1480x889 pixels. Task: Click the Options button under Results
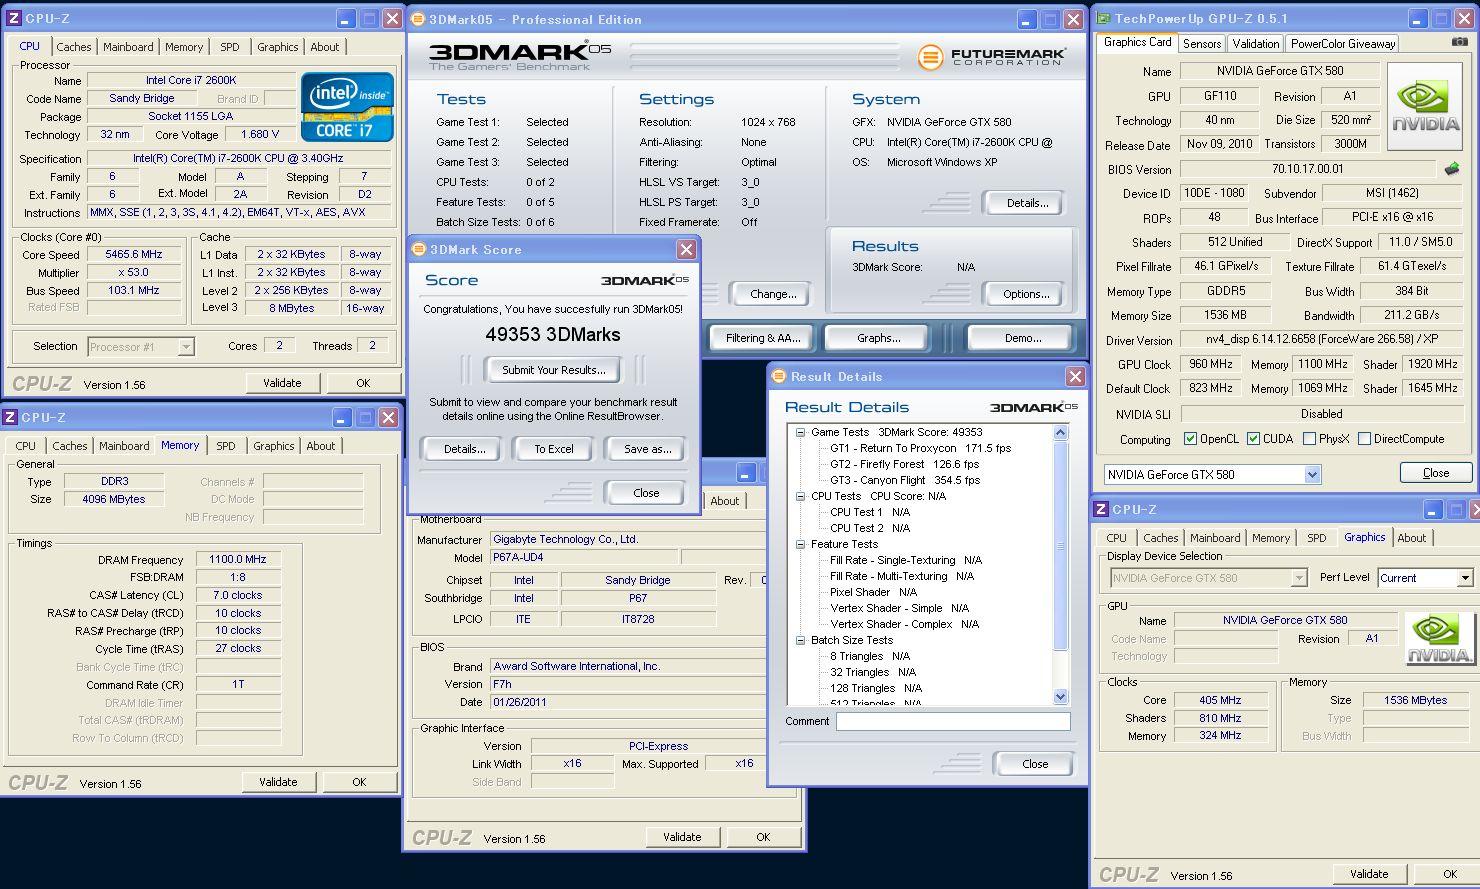click(x=1026, y=294)
